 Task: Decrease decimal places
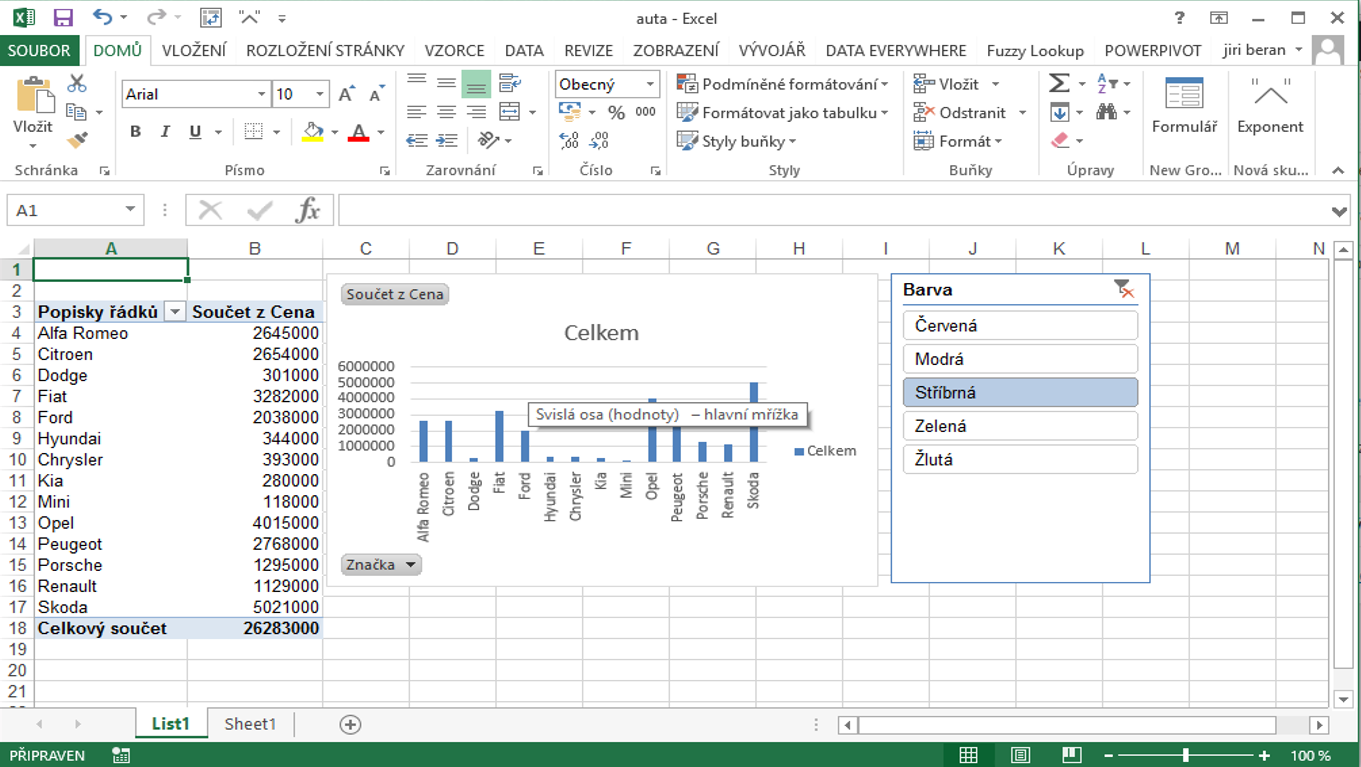(x=599, y=141)
